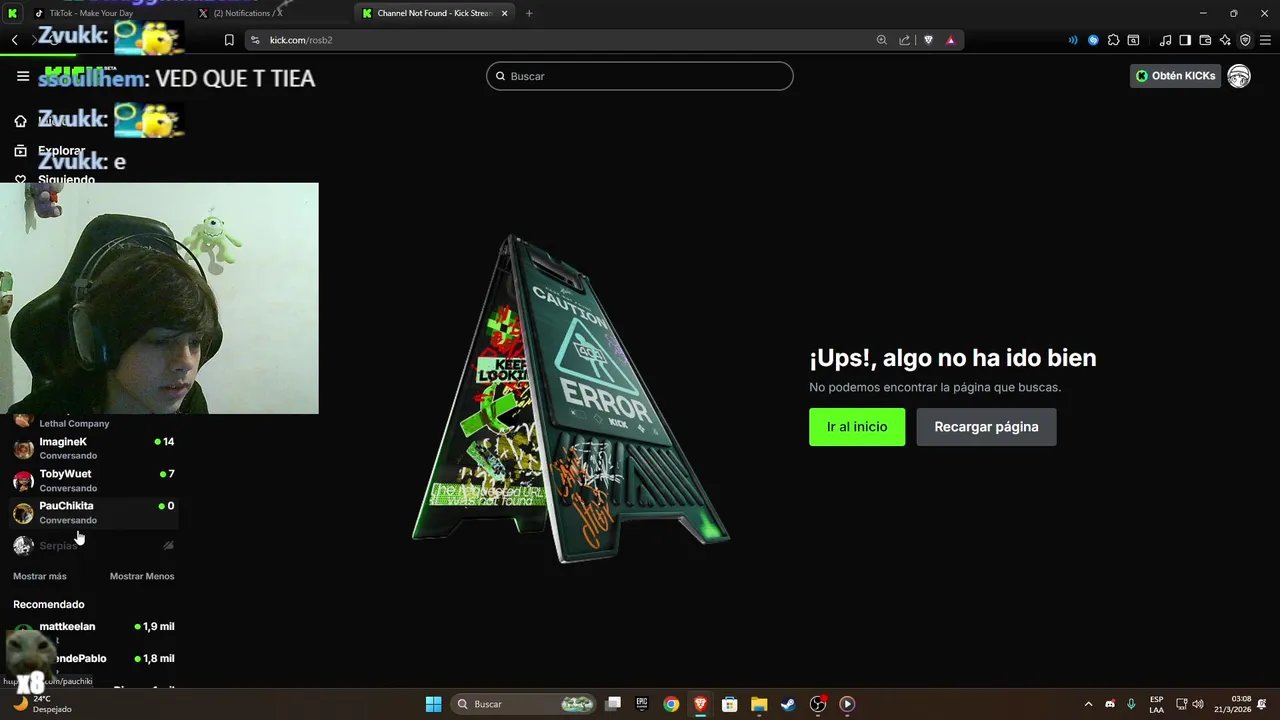
Task: Open the Extensions puzzle-piece icon
Action: pos(1113,40)
